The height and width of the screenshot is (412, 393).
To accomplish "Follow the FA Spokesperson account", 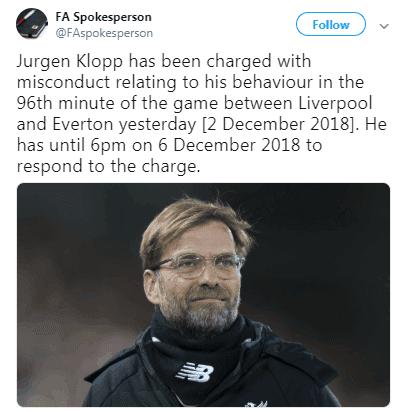I will (x=331, y=24).
